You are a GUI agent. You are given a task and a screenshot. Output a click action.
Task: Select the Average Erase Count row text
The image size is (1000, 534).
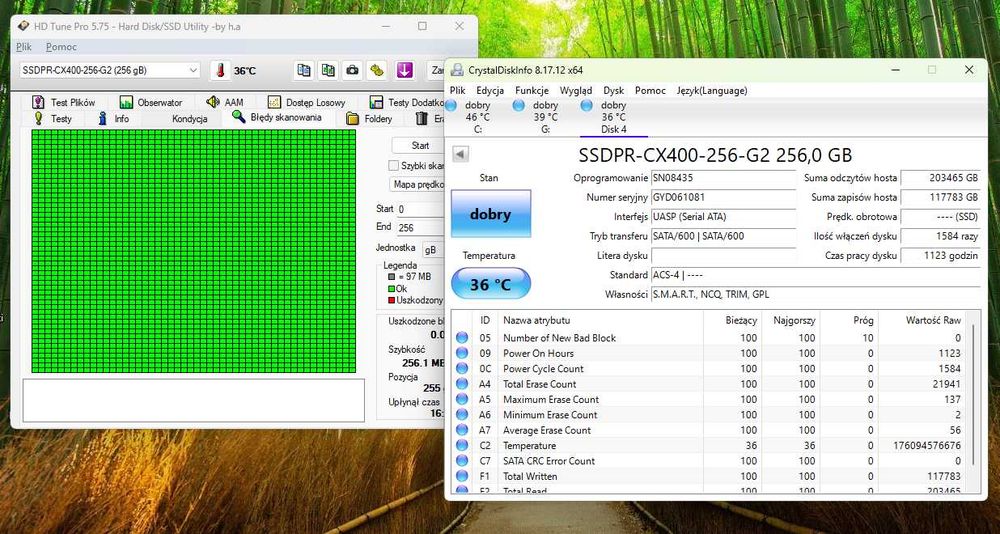(547, 430)
